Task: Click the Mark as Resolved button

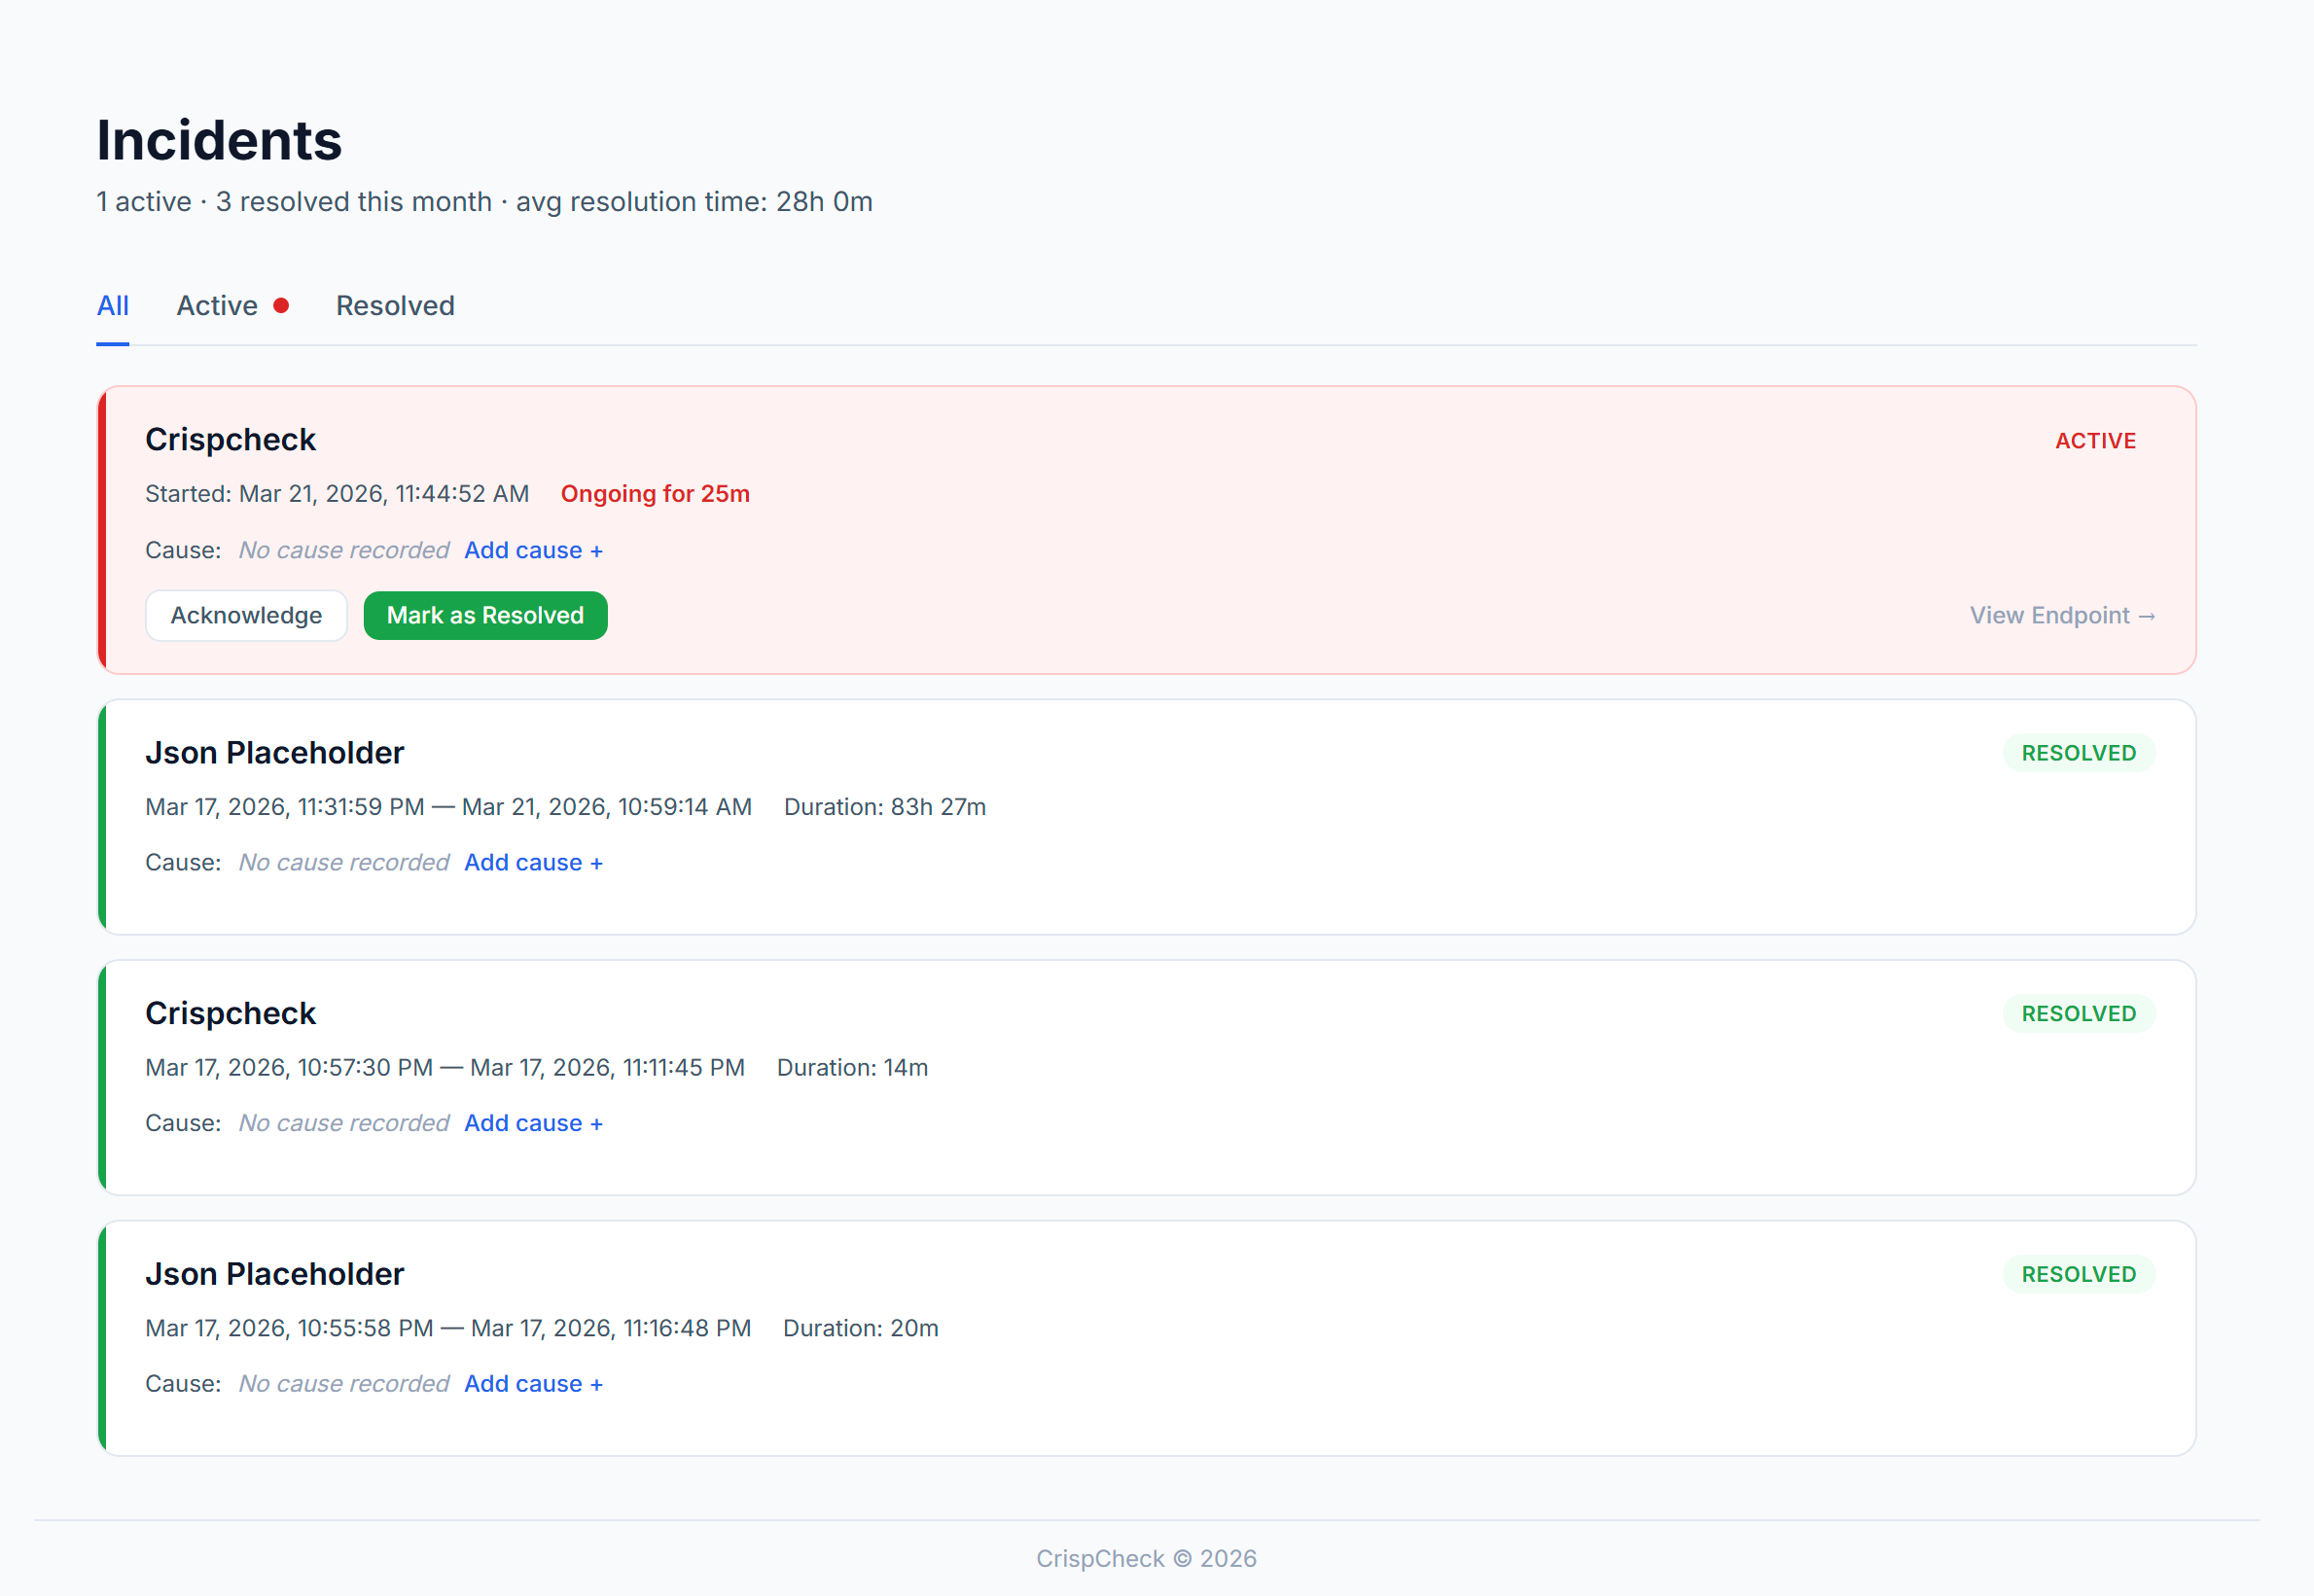Action: coord(485,616)
